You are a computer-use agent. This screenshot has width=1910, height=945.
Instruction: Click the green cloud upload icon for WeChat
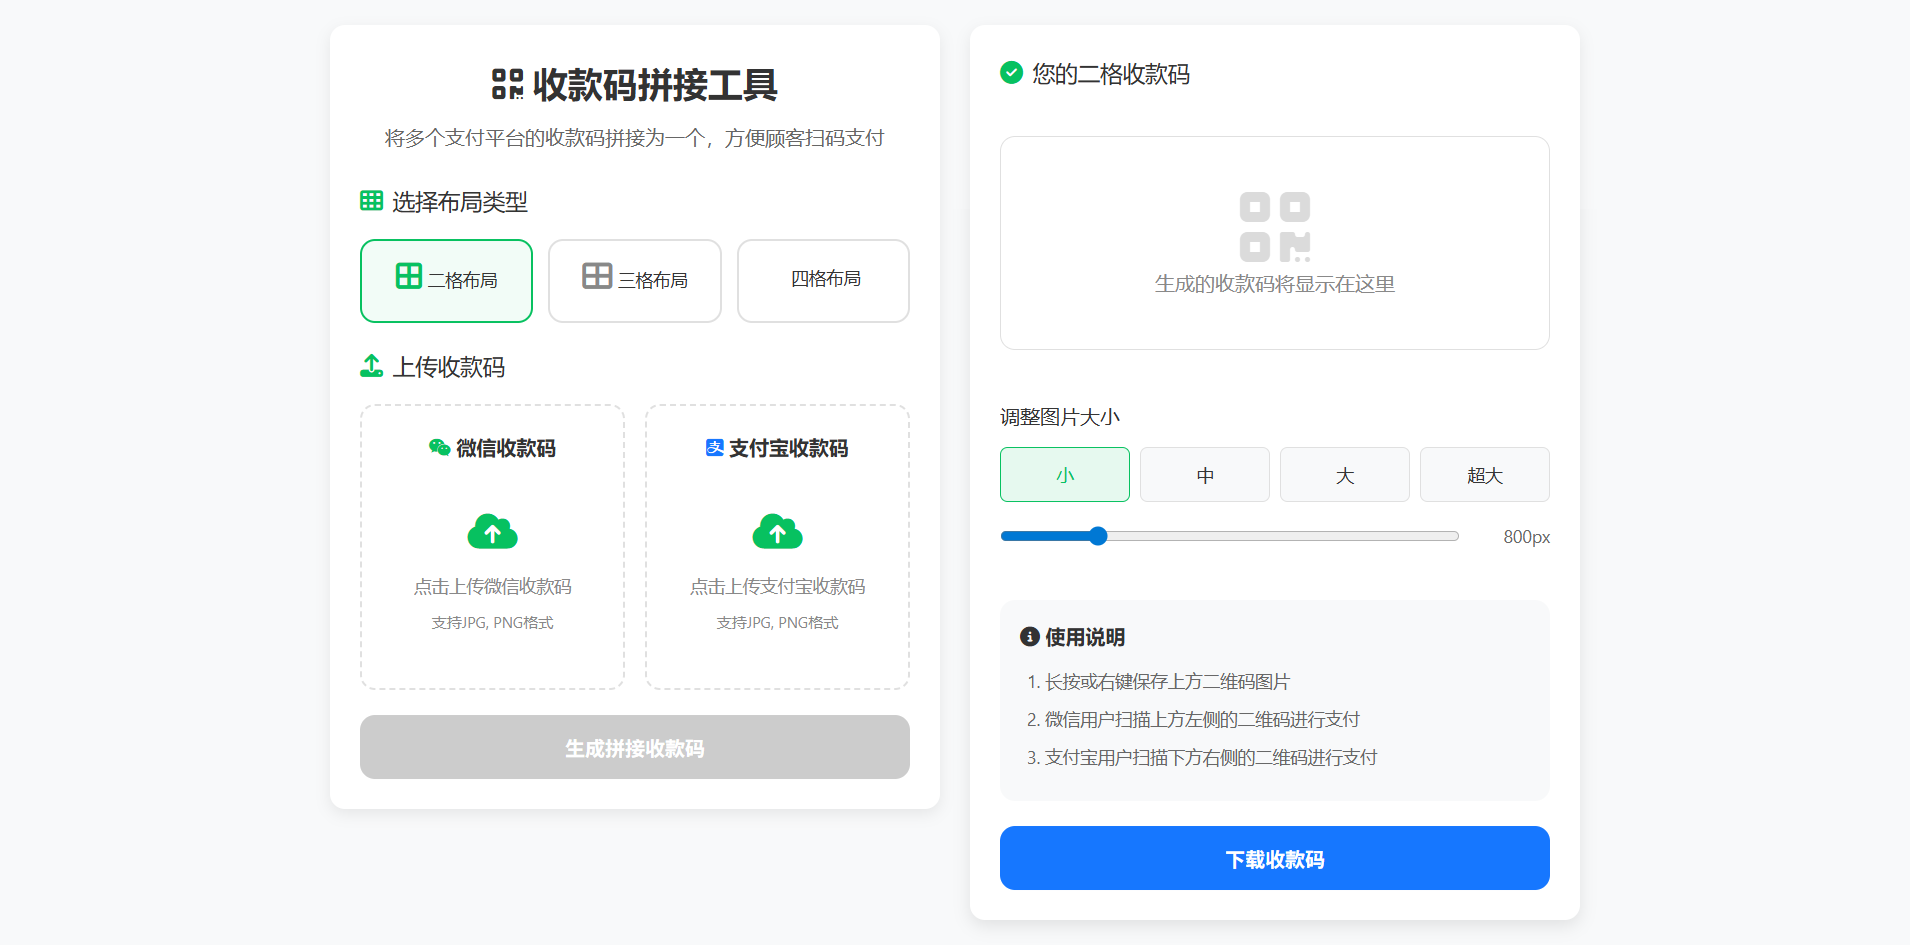pos(492,531)
